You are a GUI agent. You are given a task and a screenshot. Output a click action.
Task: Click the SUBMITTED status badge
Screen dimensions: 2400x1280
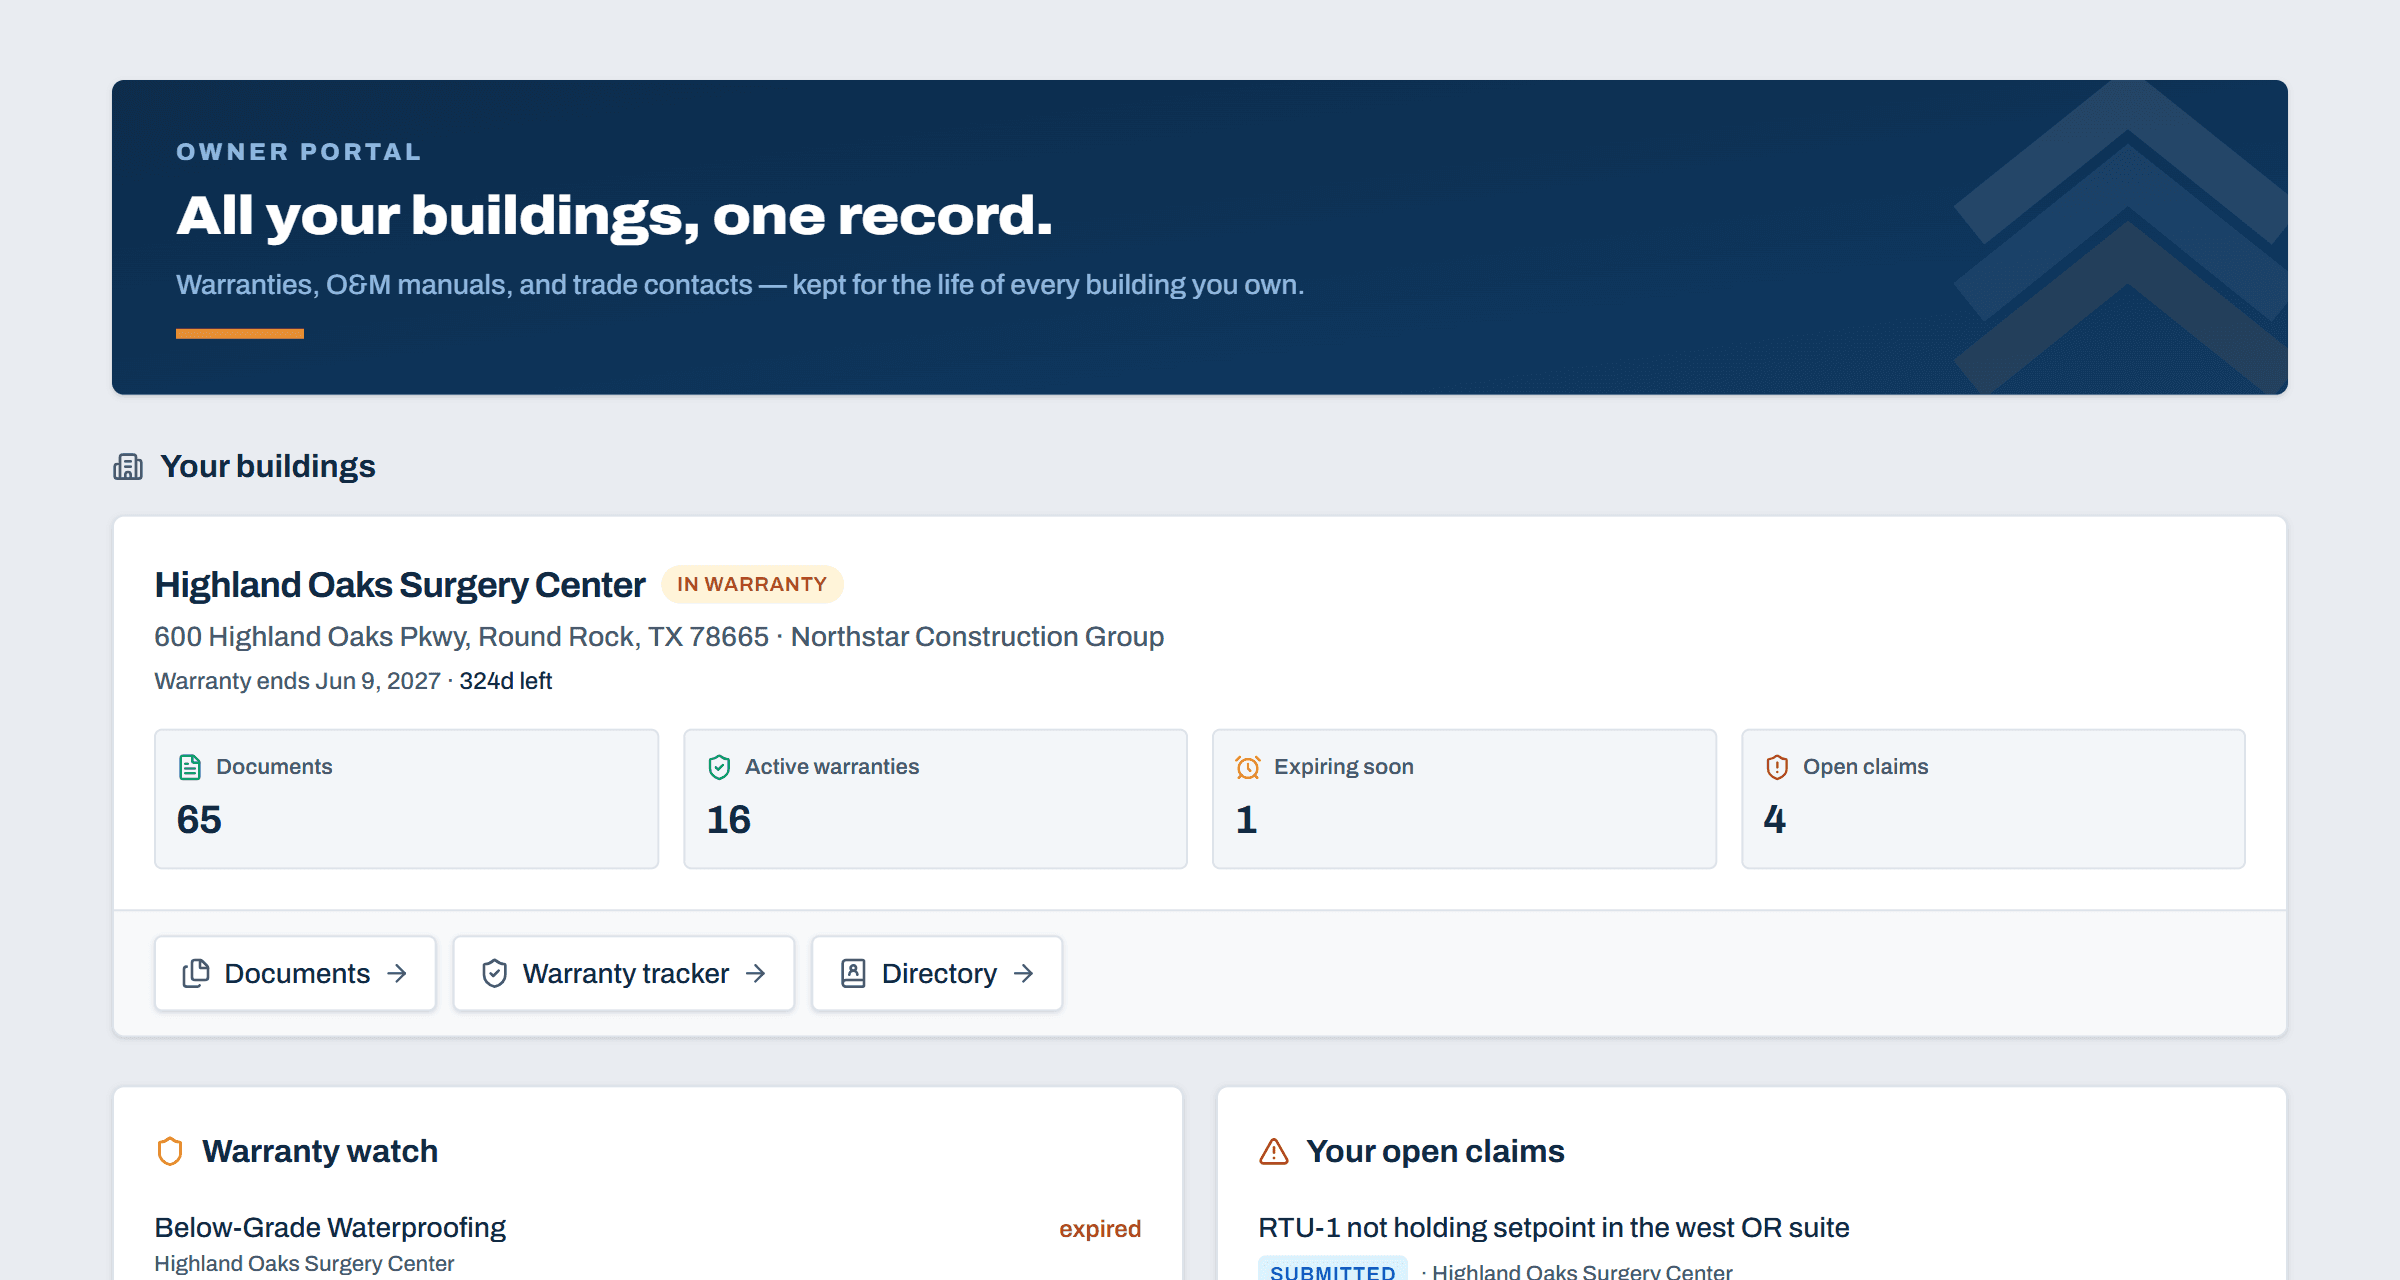coord(1333,1270)
